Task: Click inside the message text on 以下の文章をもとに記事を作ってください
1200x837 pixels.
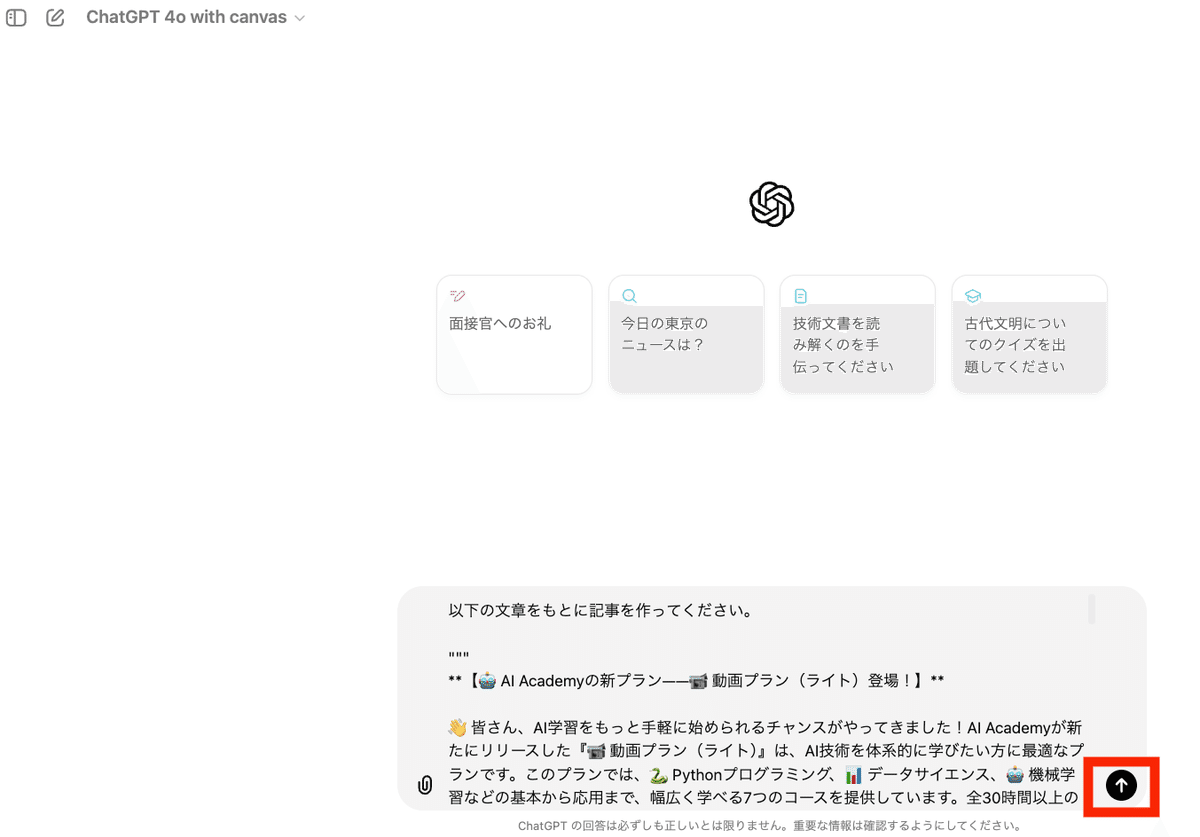Action: 600,609
